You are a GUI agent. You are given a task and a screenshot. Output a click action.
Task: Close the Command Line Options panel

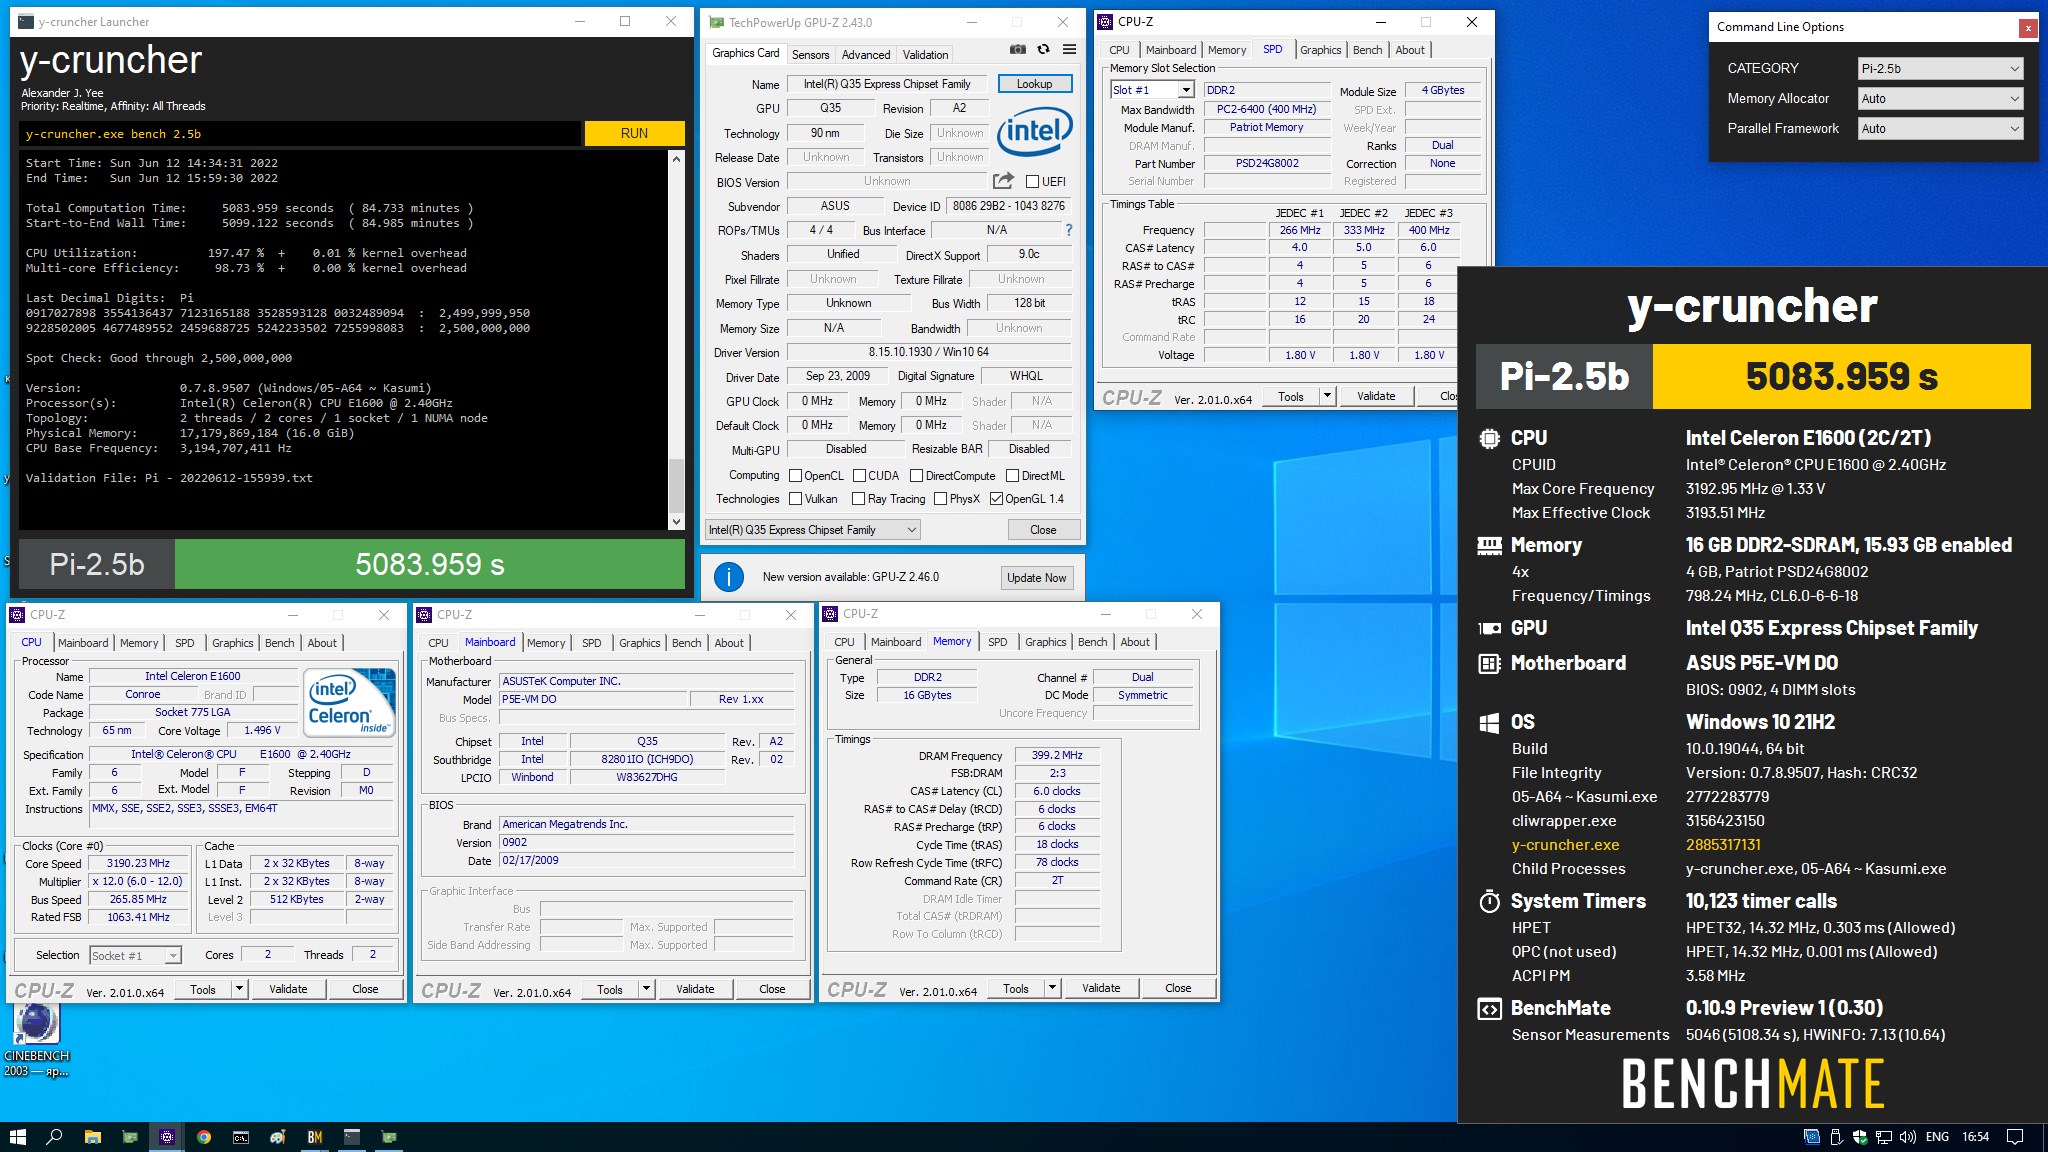tap(2028, 28)
